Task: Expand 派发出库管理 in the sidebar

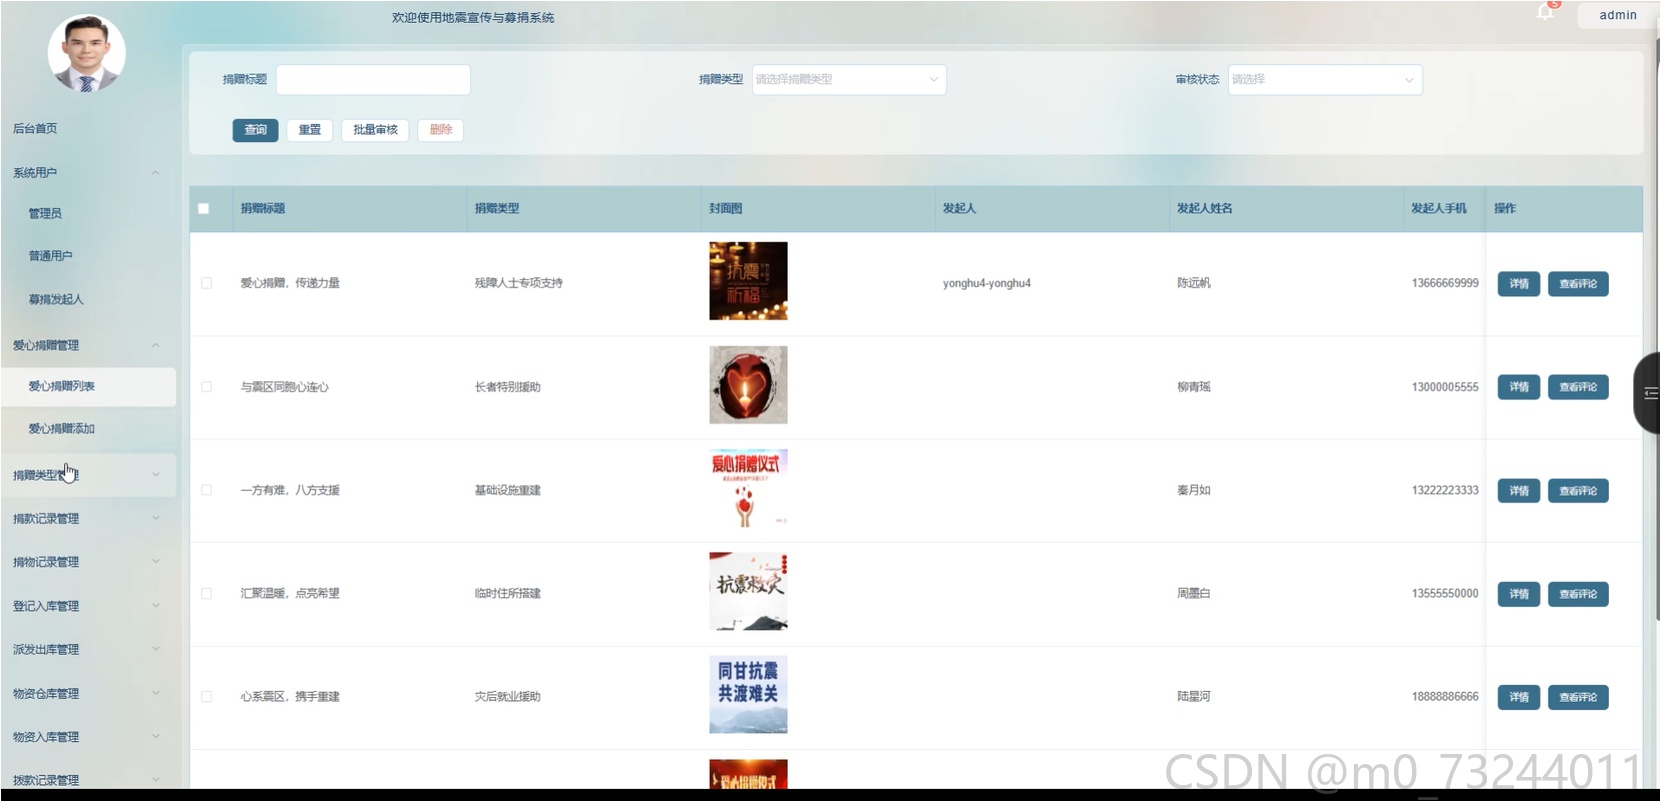Action: click(88, 650)
